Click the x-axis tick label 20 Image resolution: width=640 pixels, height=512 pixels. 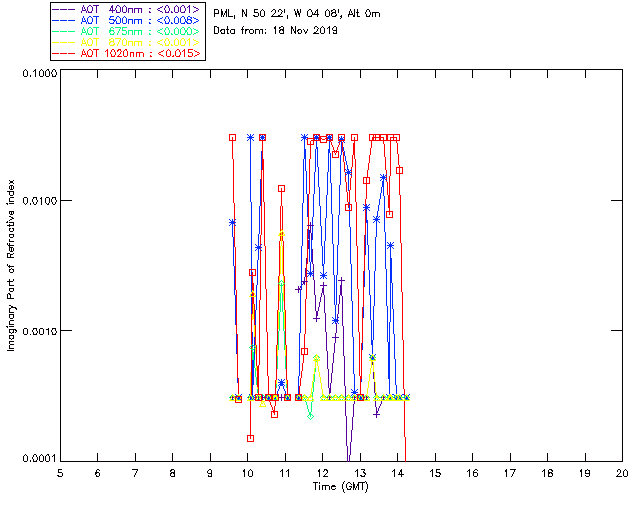click(622, 473)
